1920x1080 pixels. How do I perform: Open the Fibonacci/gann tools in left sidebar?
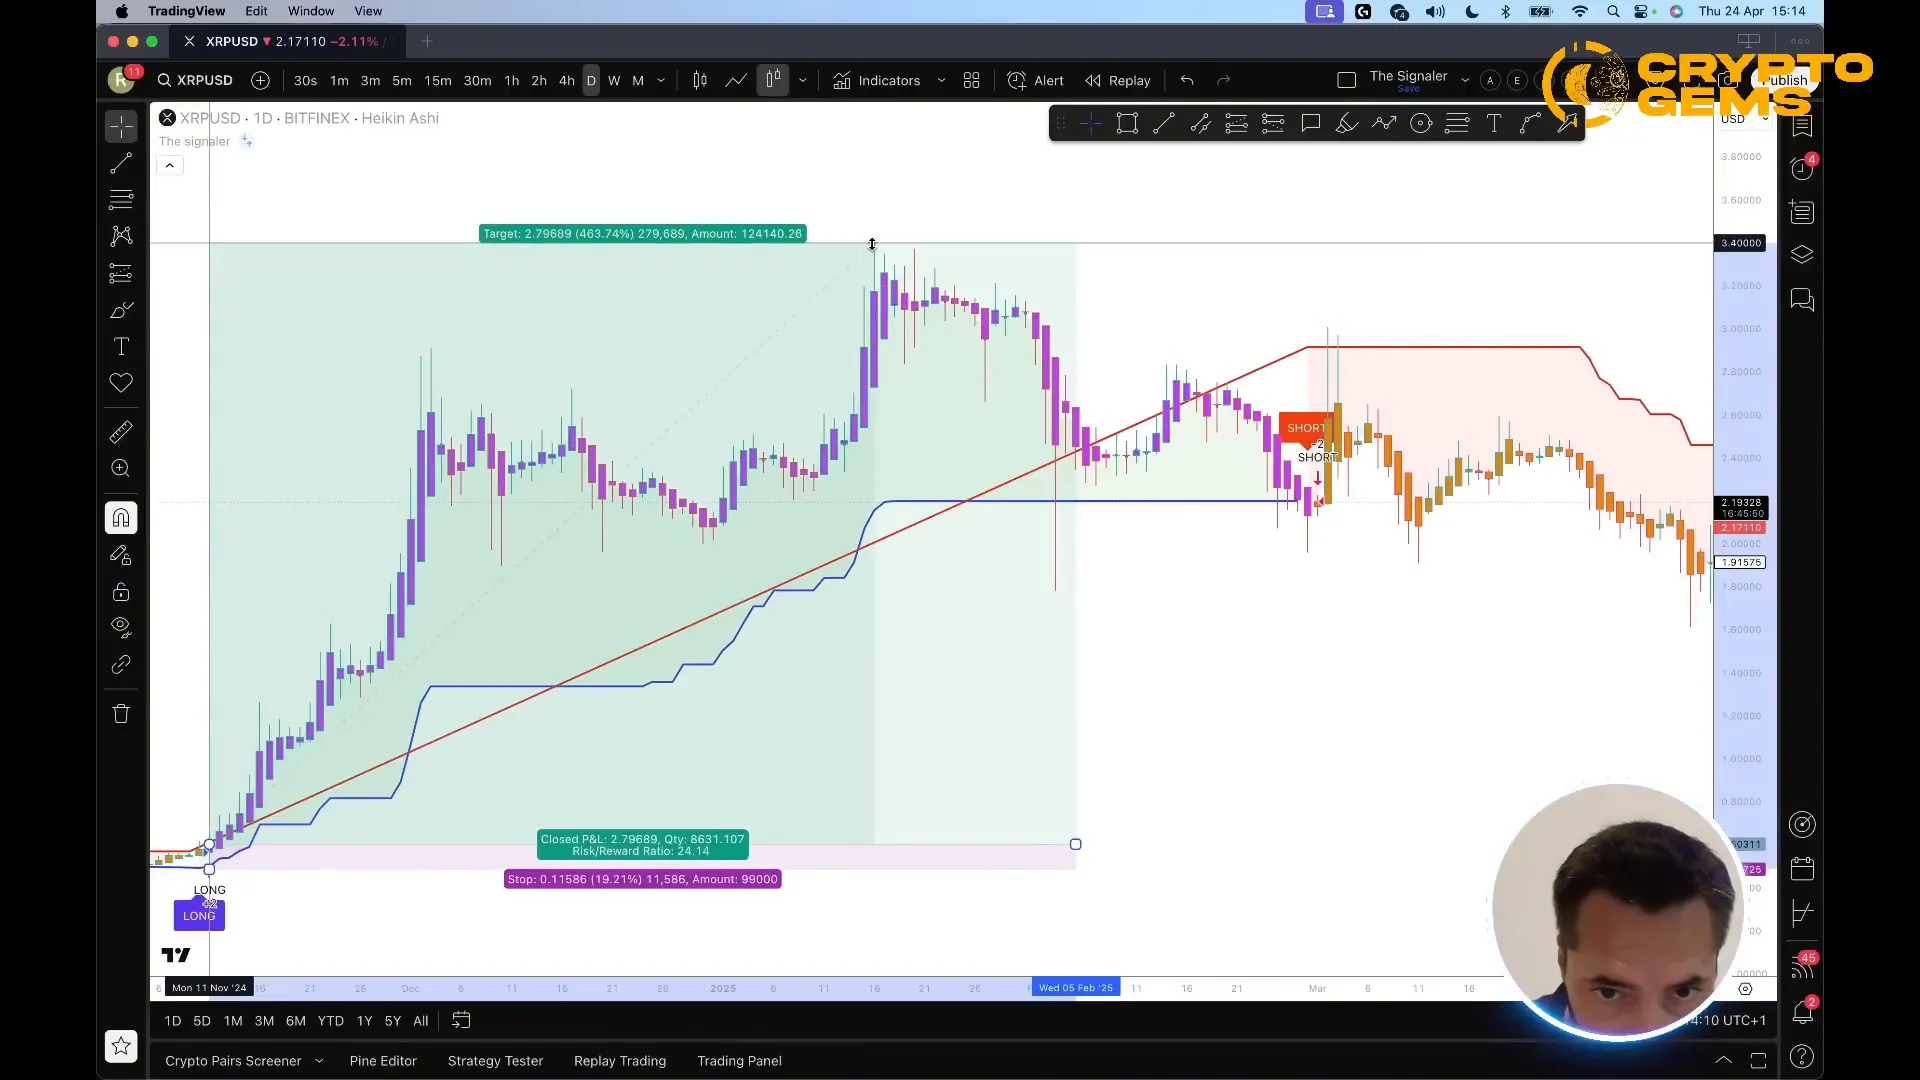121,199
